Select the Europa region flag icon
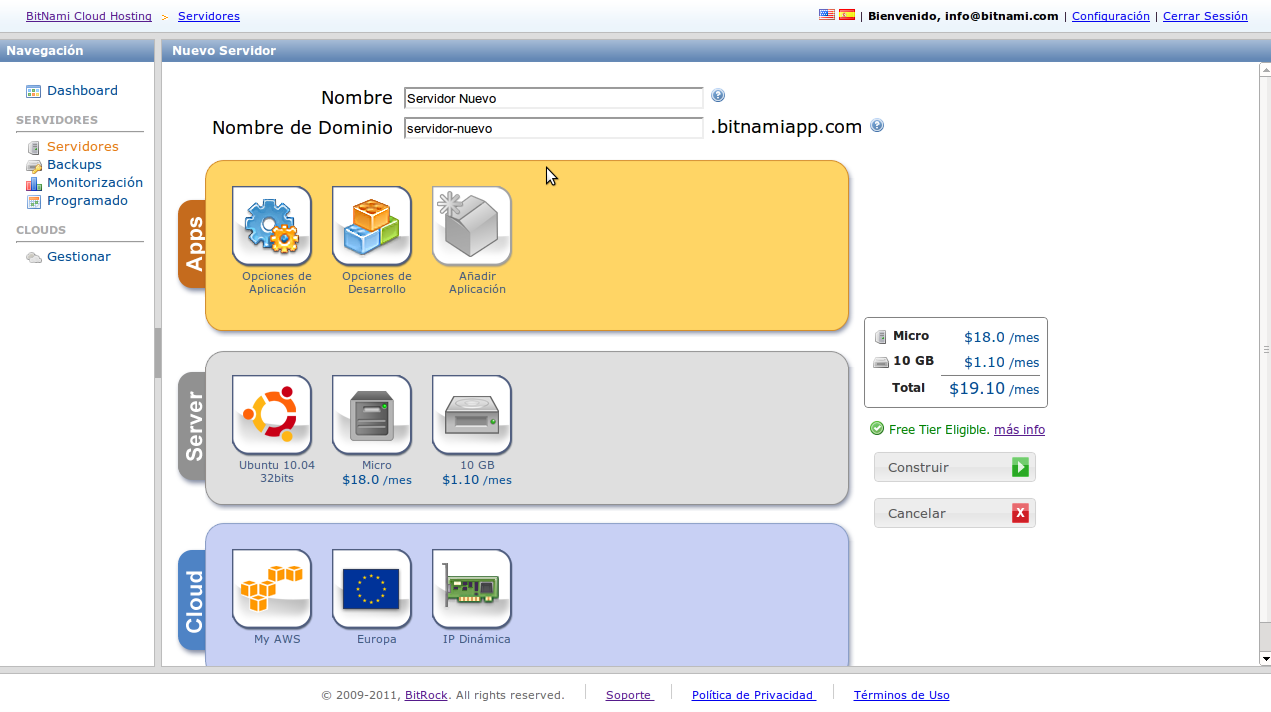1271x712 pixels. (372, 589)
